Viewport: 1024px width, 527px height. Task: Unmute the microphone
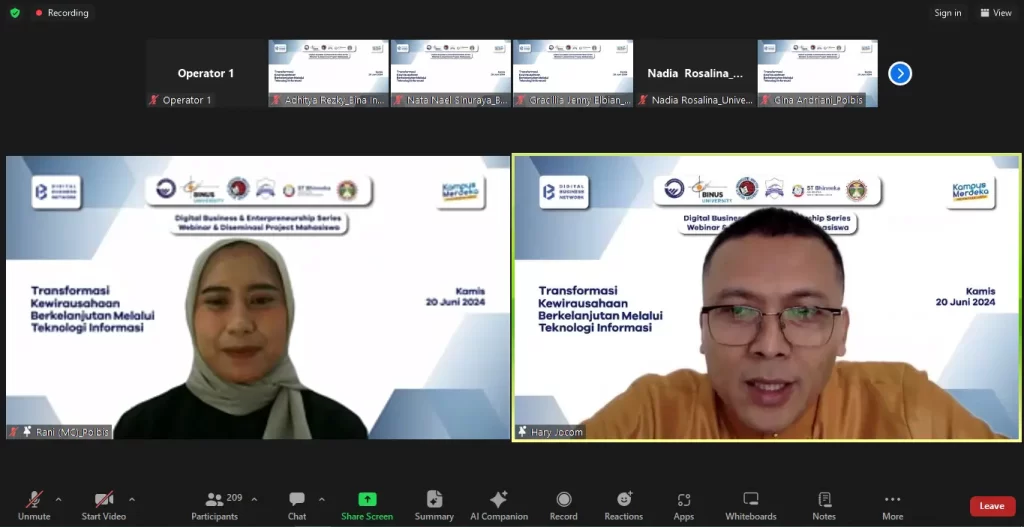[34, 504]
